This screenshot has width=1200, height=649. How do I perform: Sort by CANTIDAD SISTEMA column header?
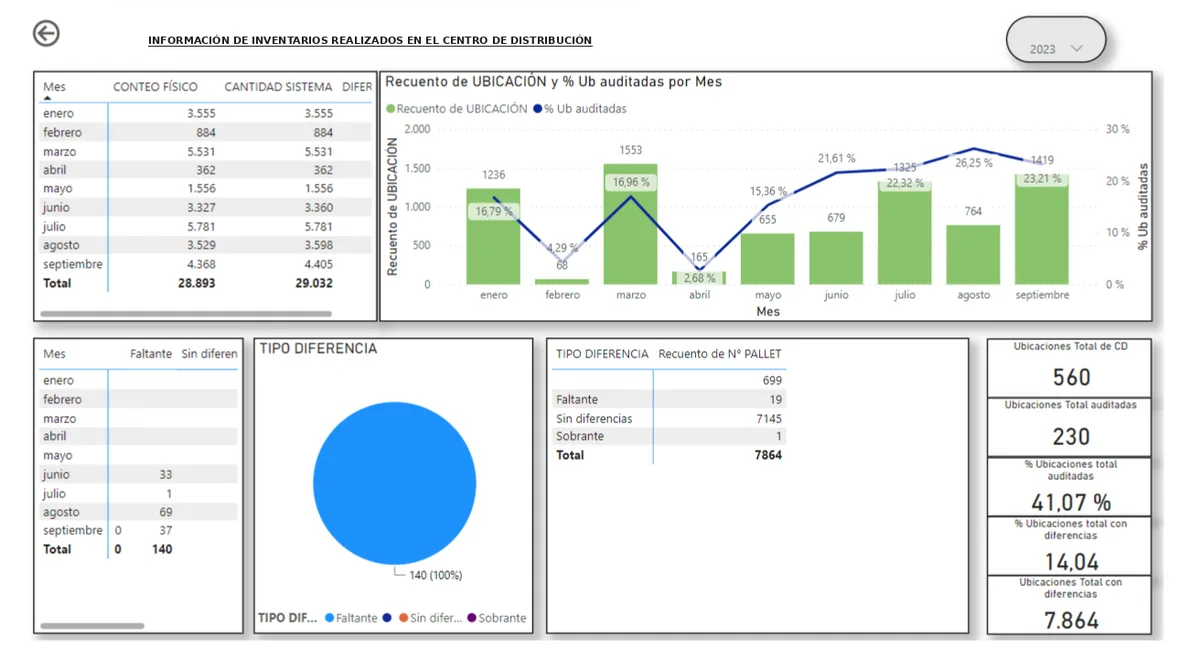[x=278, y=87]
